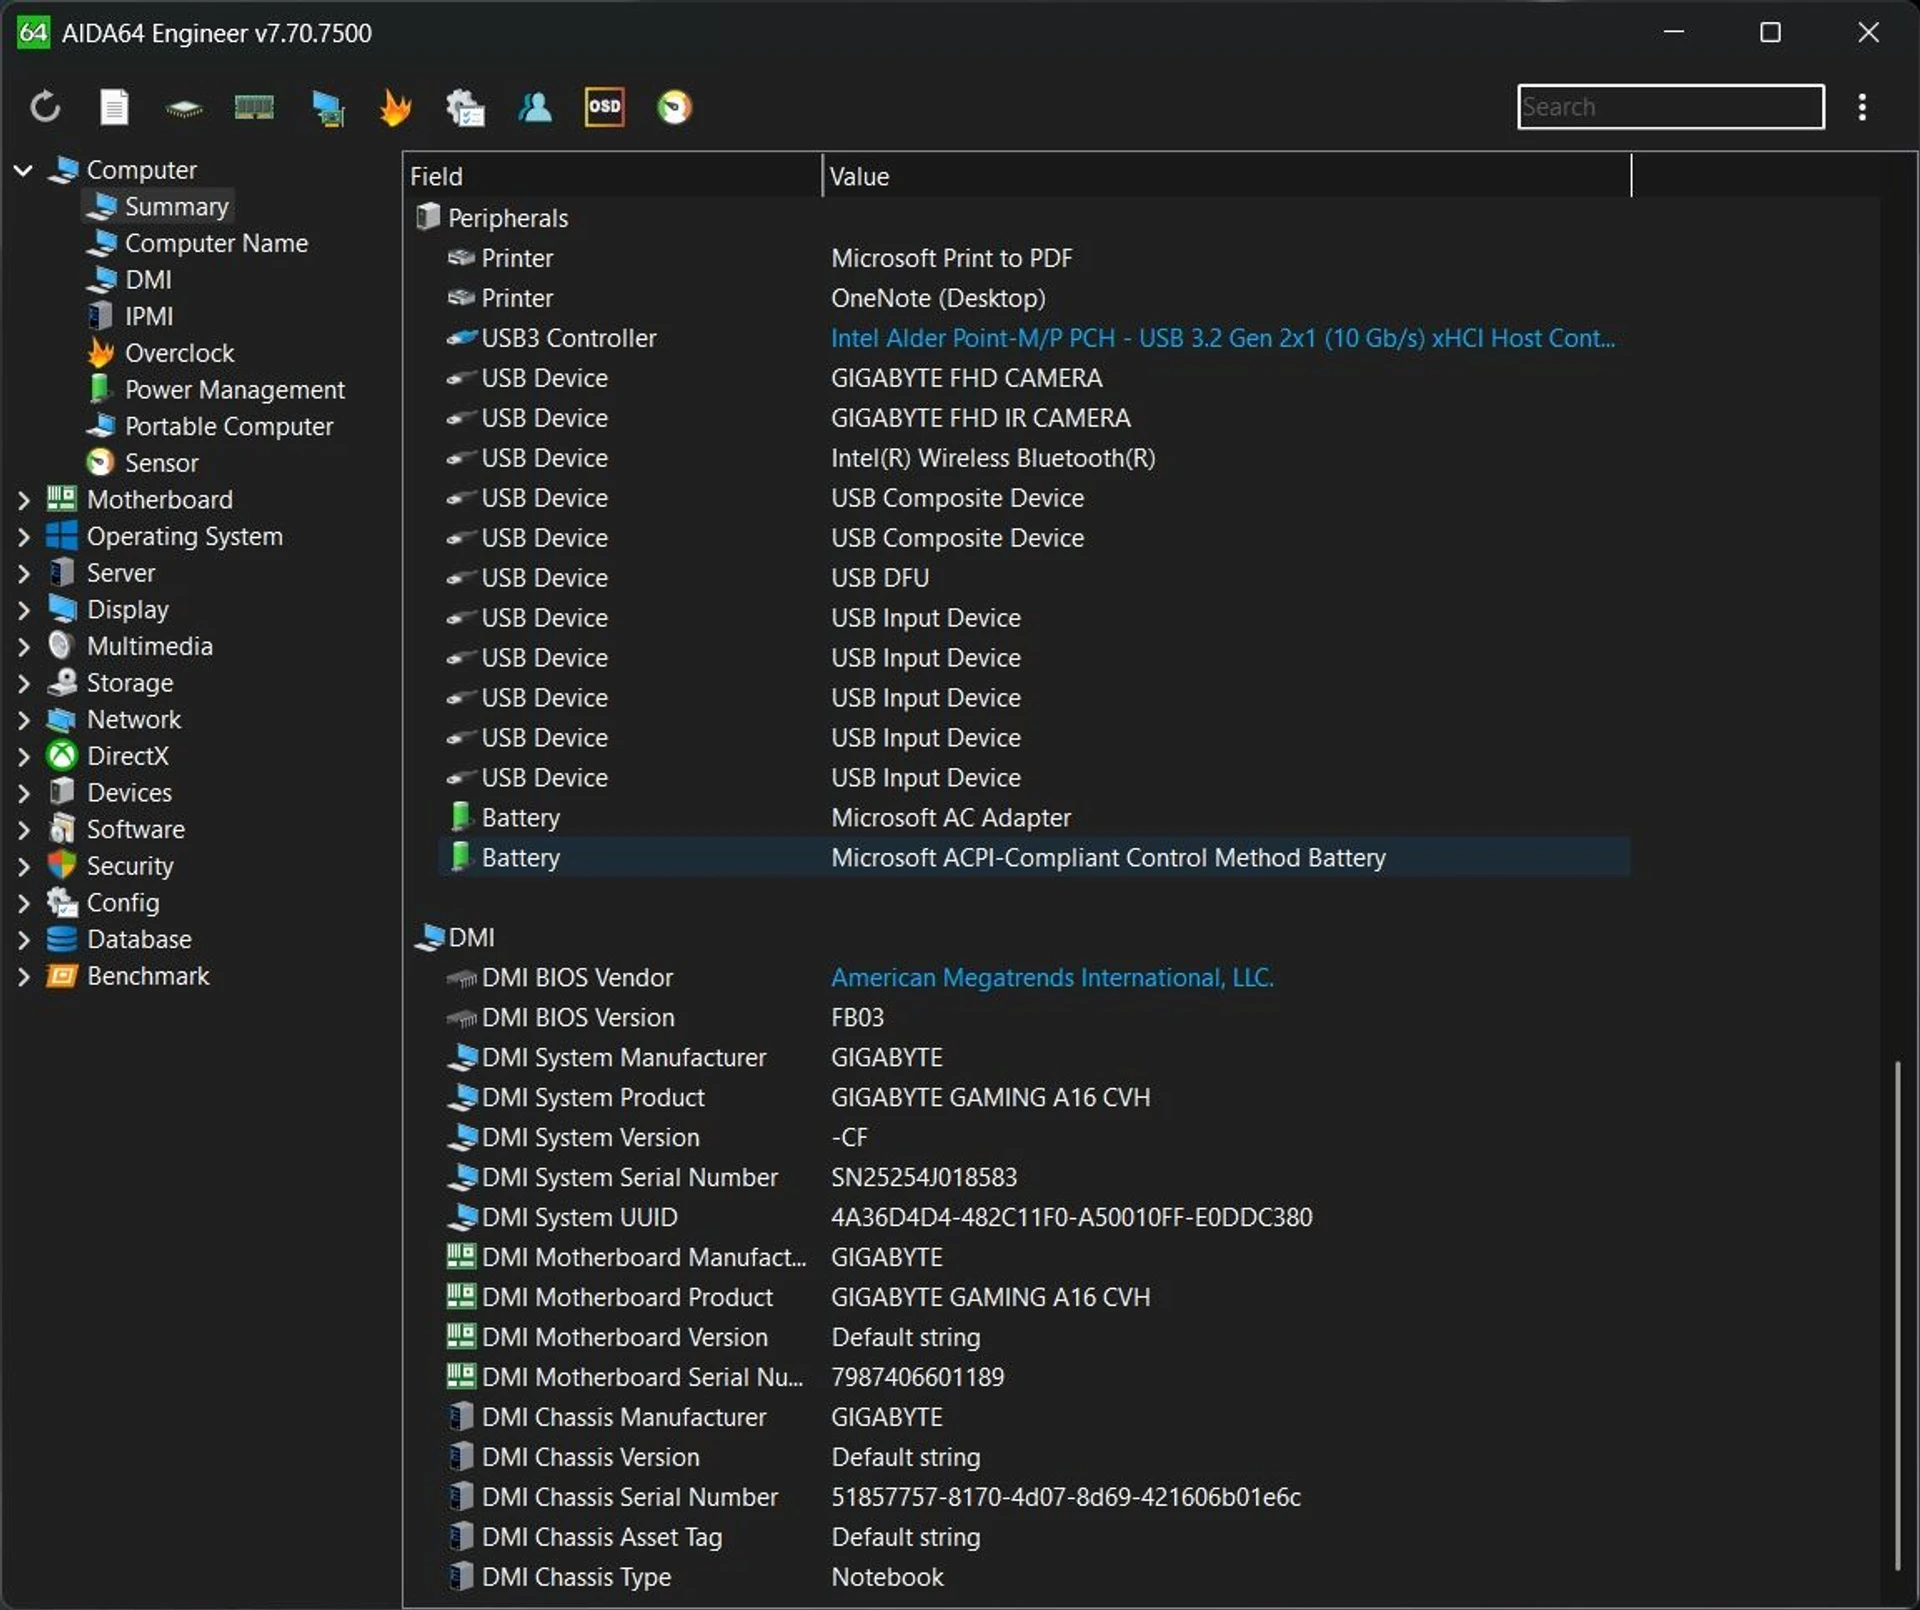Click the Refresh toolbar icon

(x=45, y=107)
